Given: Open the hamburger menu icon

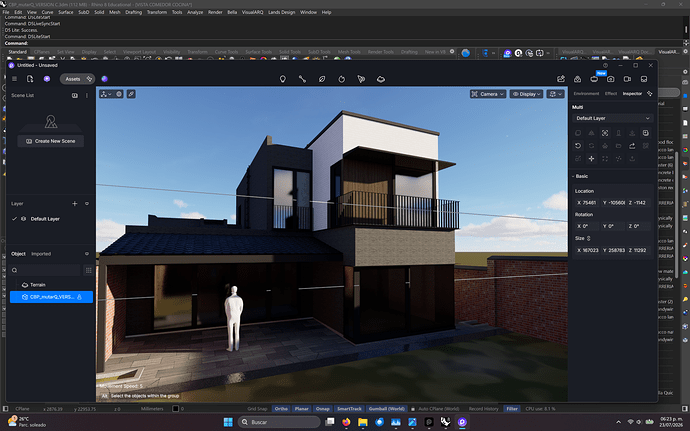Looking at the screenshot, I should [x=15, y=79].
